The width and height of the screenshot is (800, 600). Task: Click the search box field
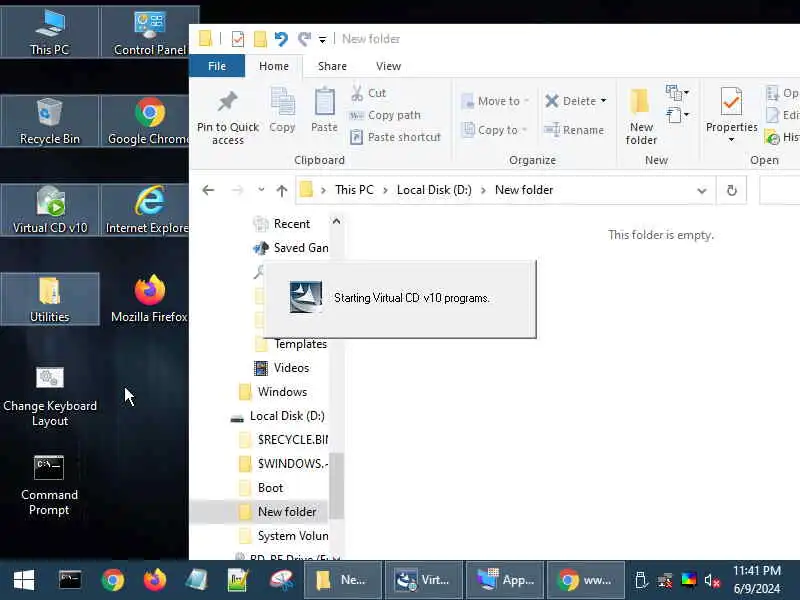point(779,190)
